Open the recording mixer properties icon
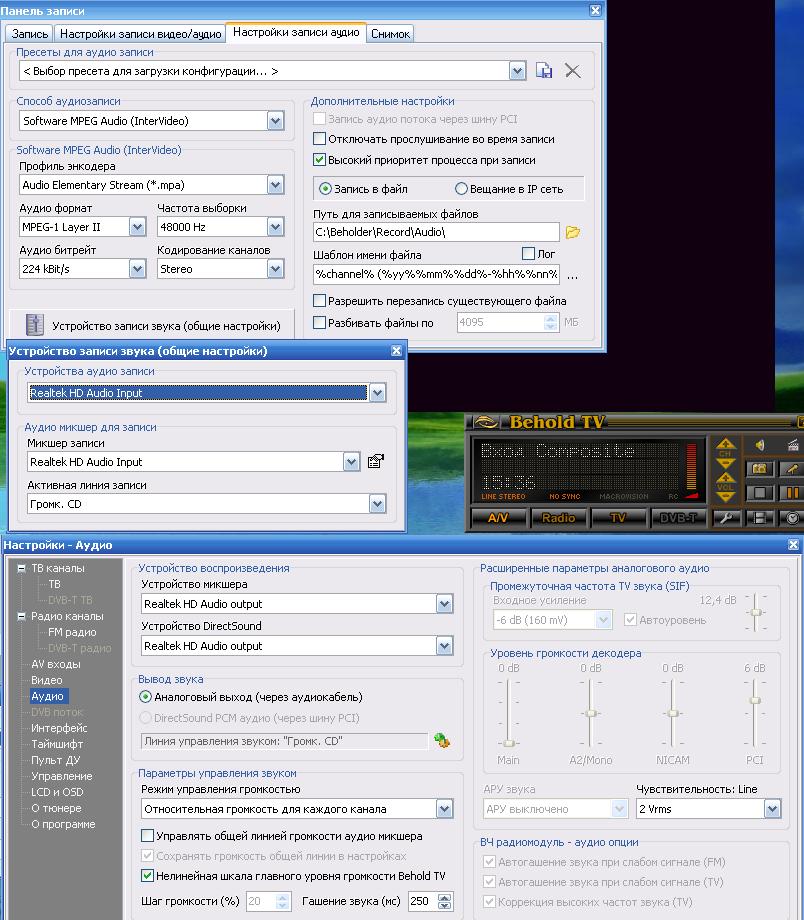Image resolution: width=804 pixels, height=920 pixels. click(x=376, y=461)
